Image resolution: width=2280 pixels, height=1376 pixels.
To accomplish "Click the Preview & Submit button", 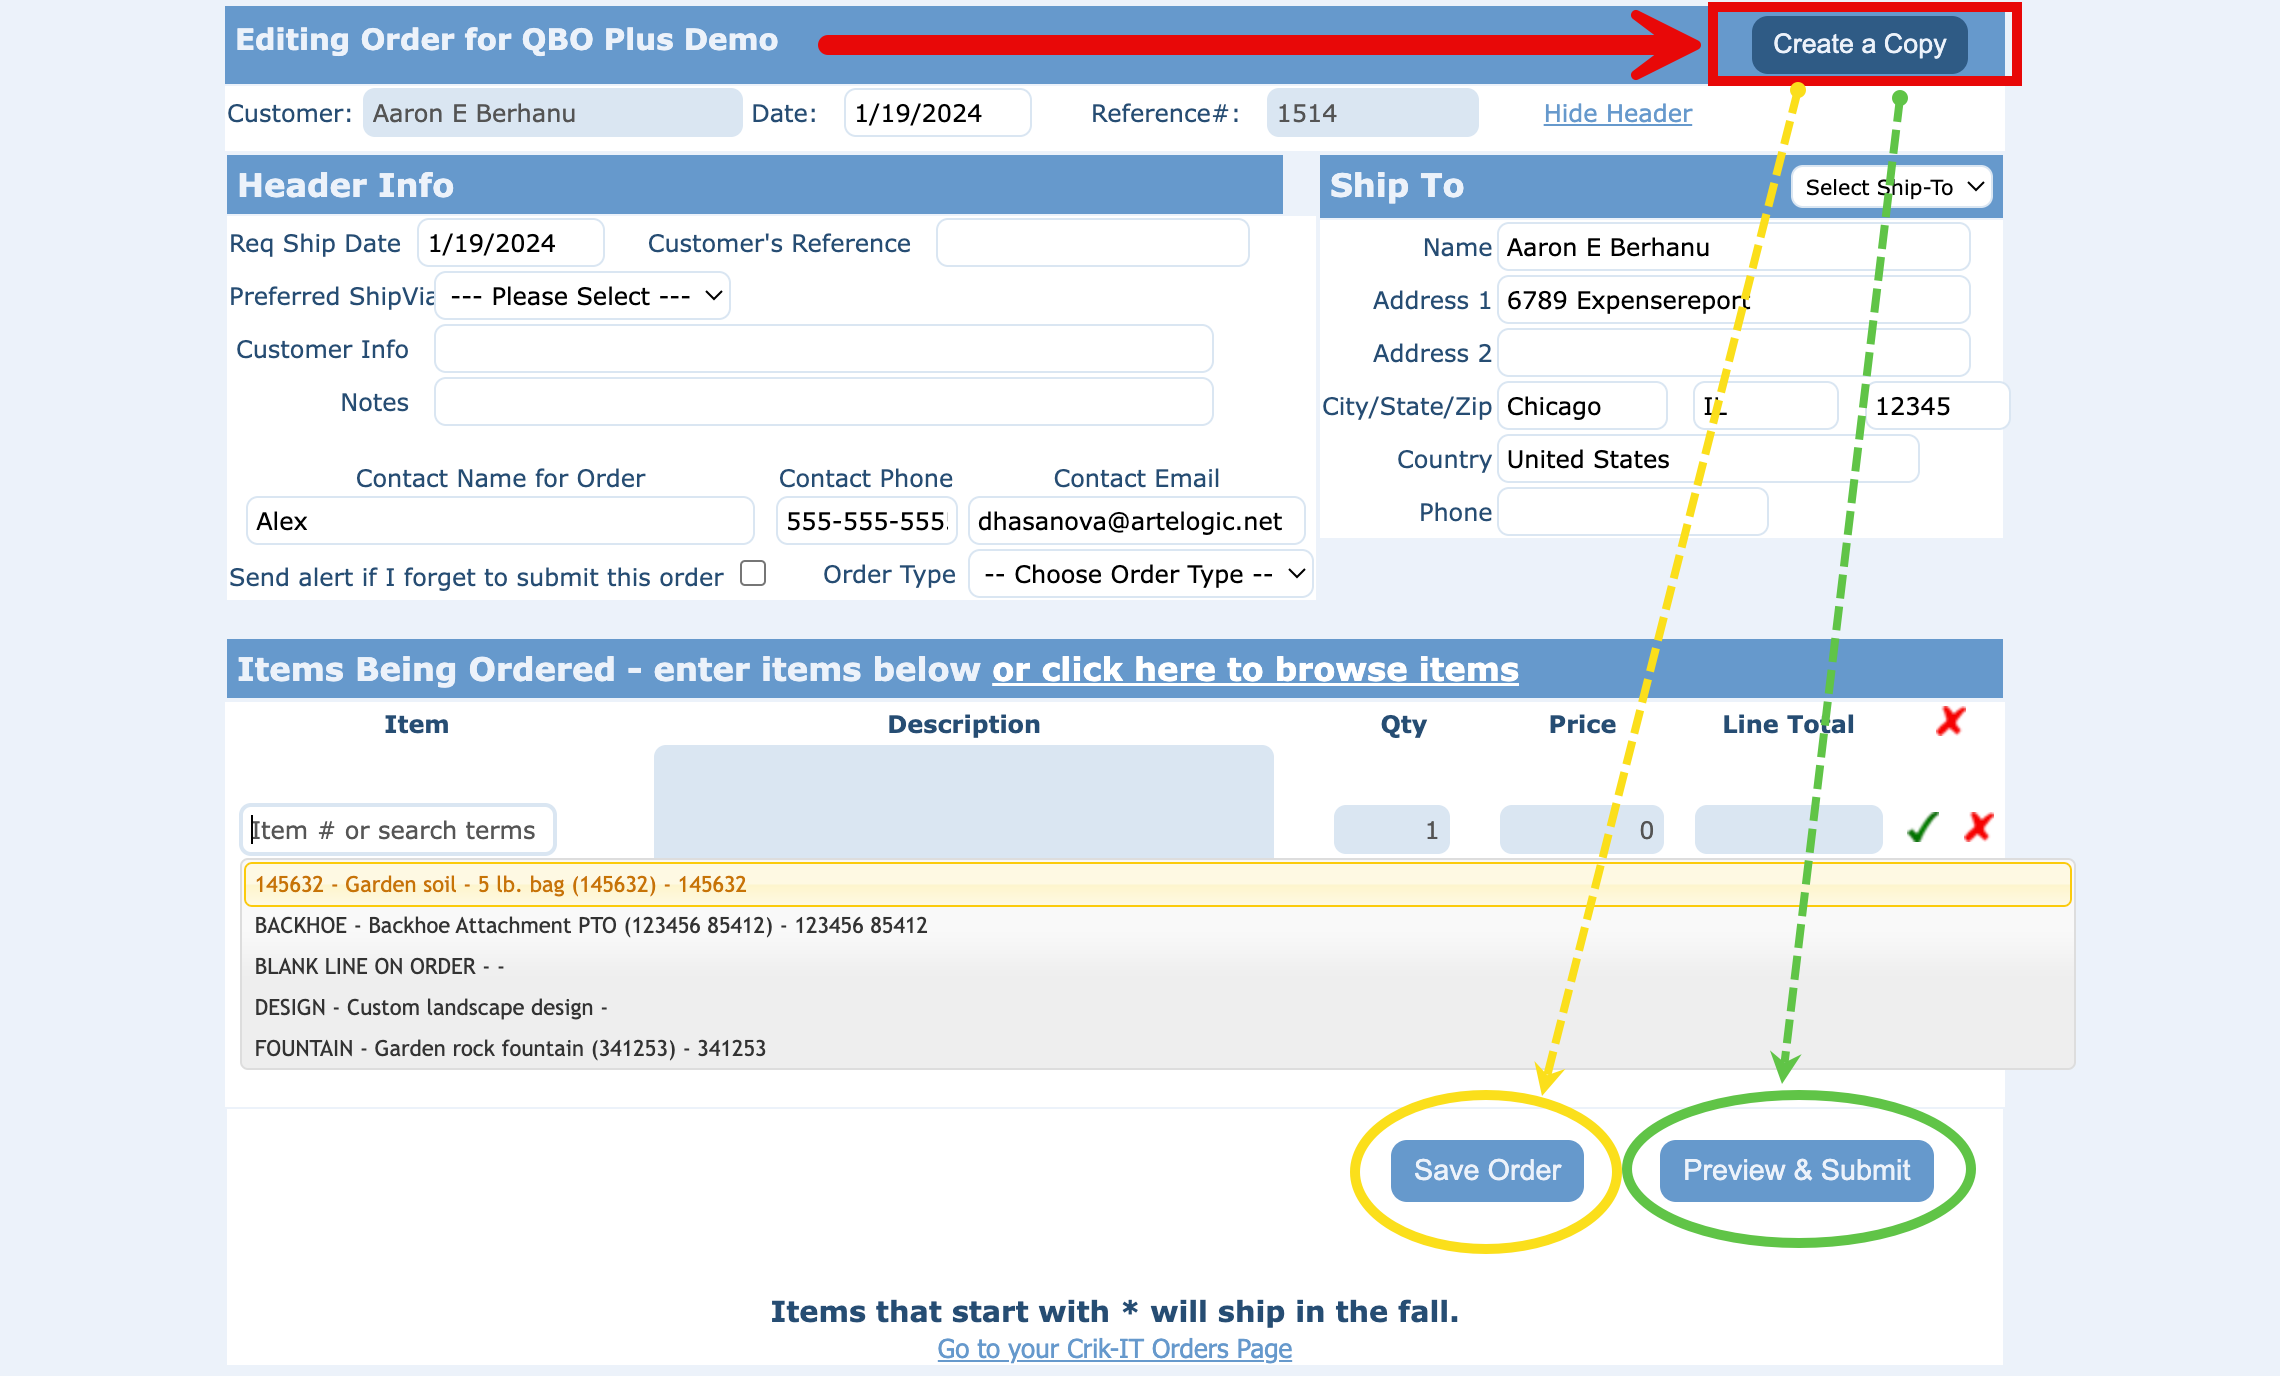I will [x=1796, y=1171].
